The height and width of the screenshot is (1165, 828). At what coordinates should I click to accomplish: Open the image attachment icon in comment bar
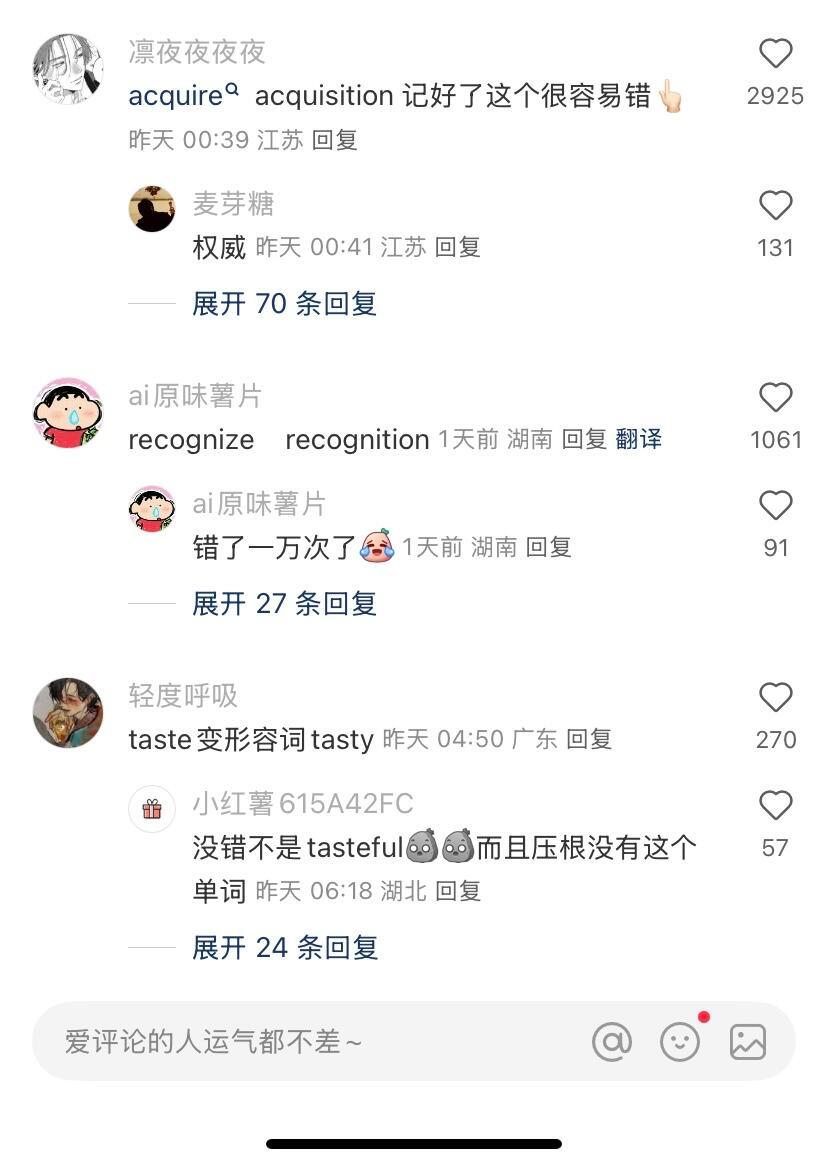pyautogui.click(x=748, y=1042)
